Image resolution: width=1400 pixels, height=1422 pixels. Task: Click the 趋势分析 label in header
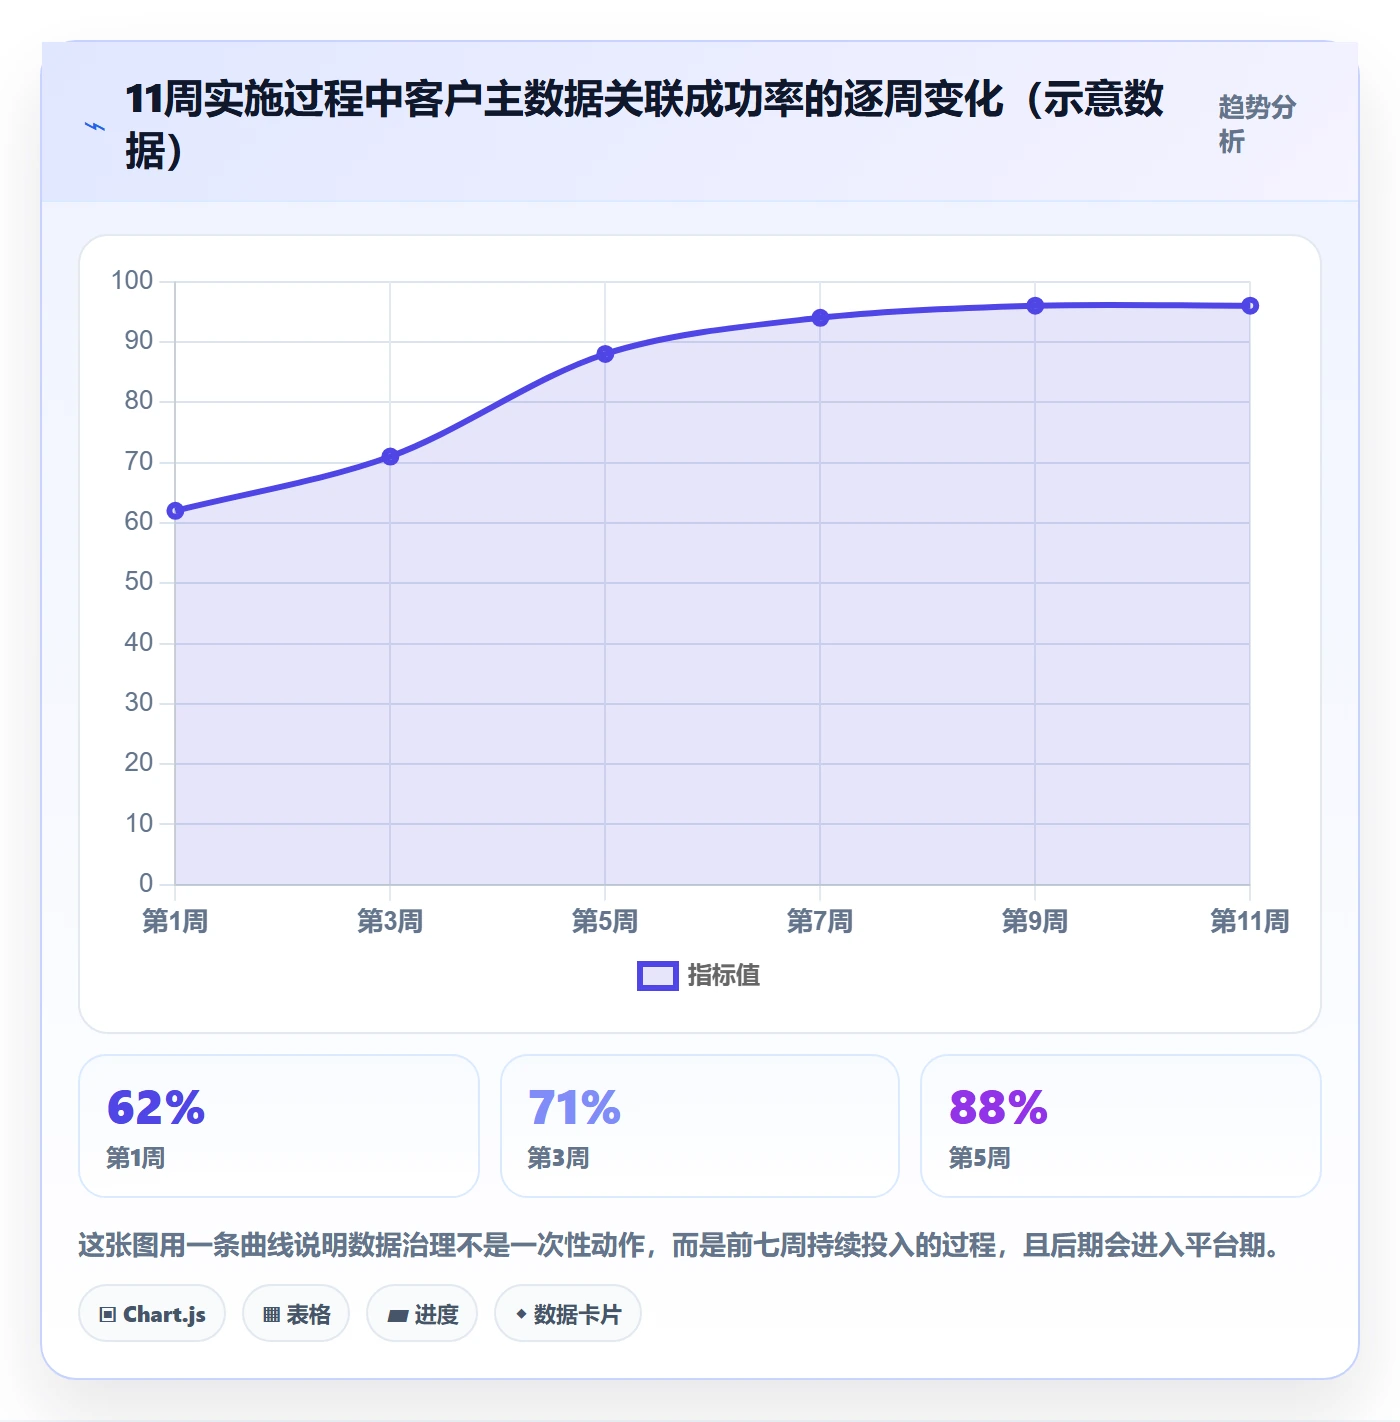coord(1257,124)
